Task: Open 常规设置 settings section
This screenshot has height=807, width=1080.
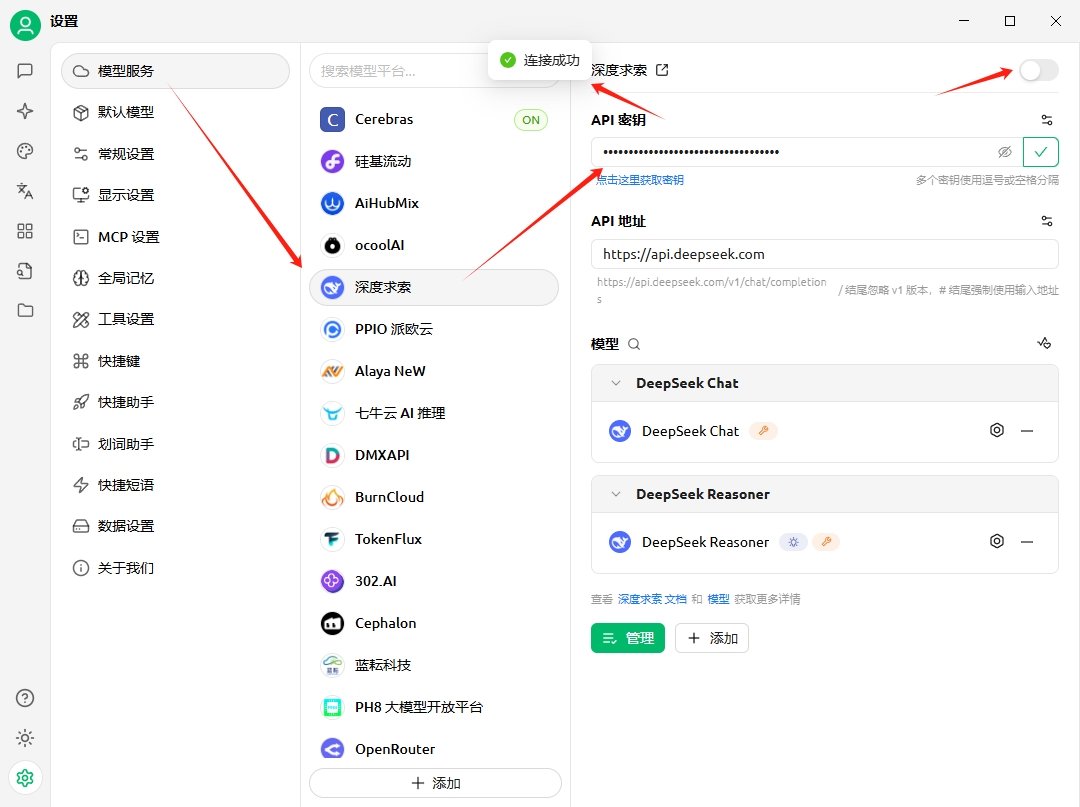Action: click(176, 154)
